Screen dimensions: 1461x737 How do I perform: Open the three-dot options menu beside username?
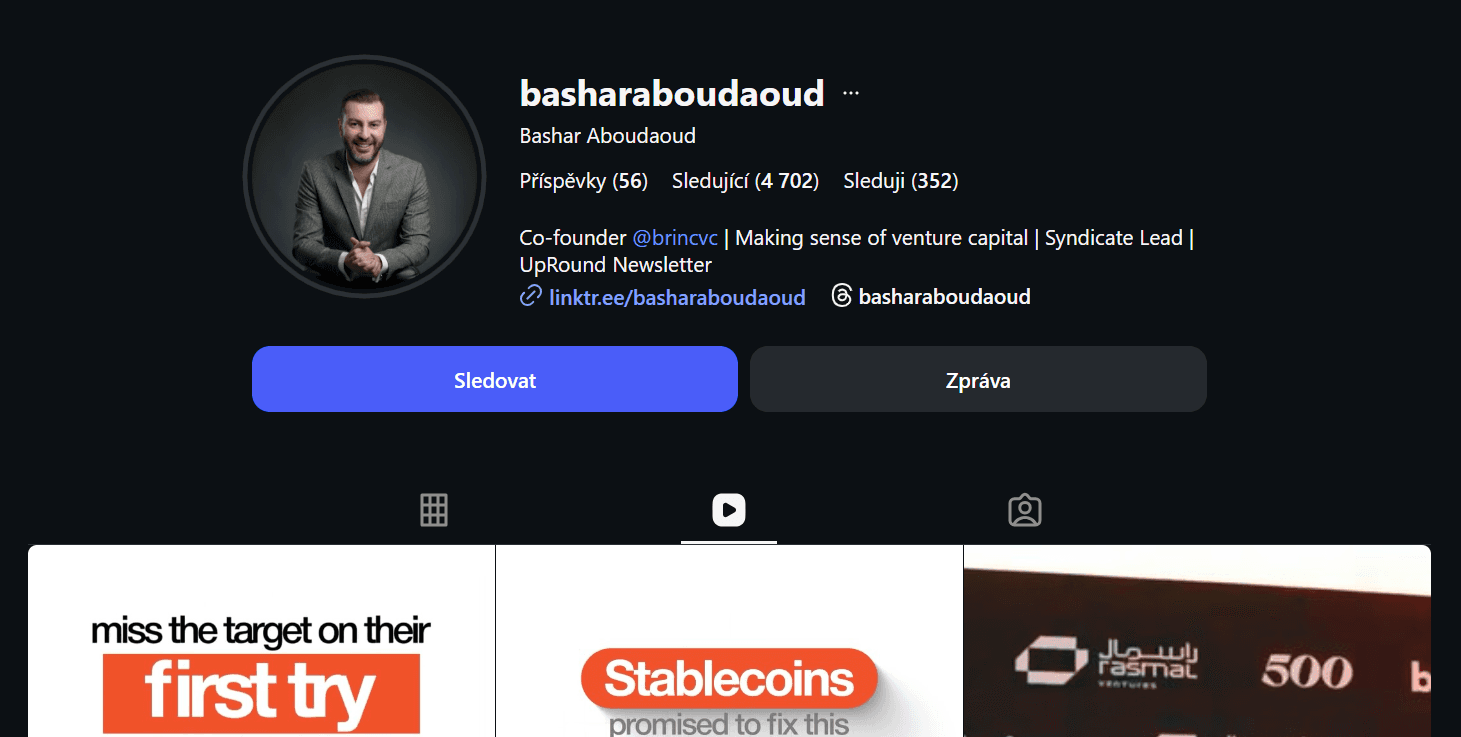tap(851, 93)
